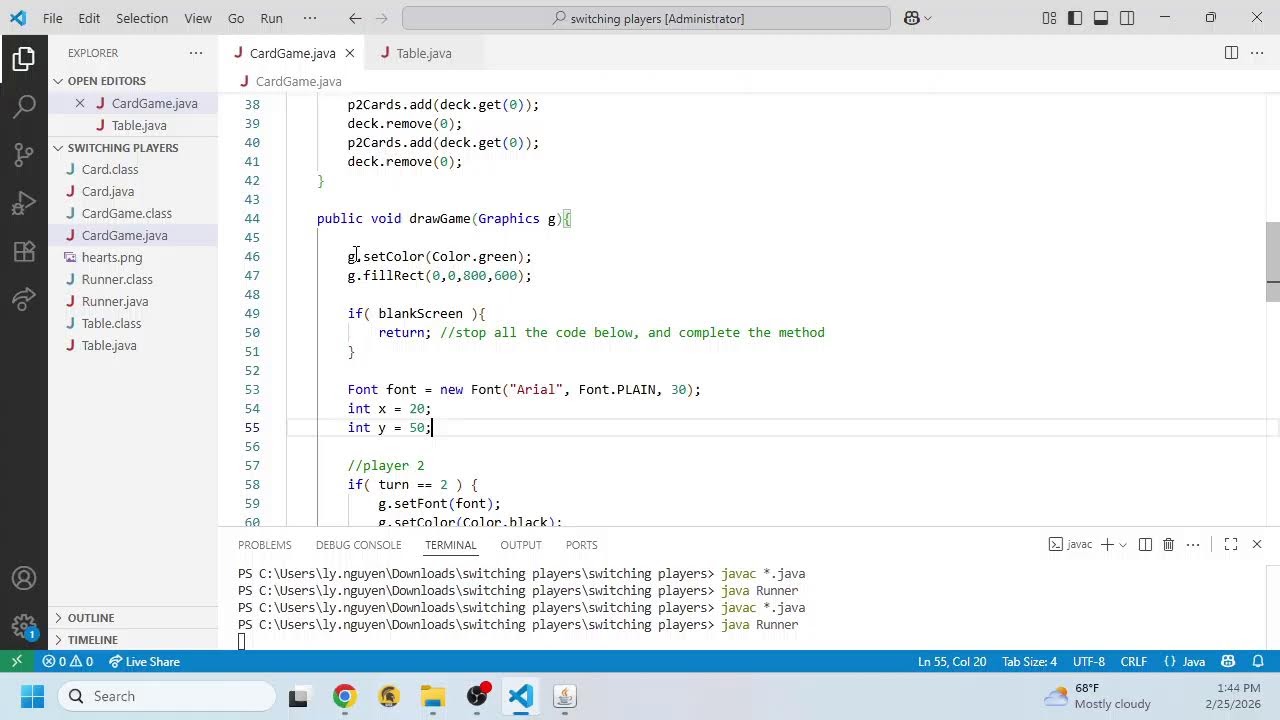Open the Run and Debug view
Viewport: 1280px width, 720px height.
coord(24,203)
